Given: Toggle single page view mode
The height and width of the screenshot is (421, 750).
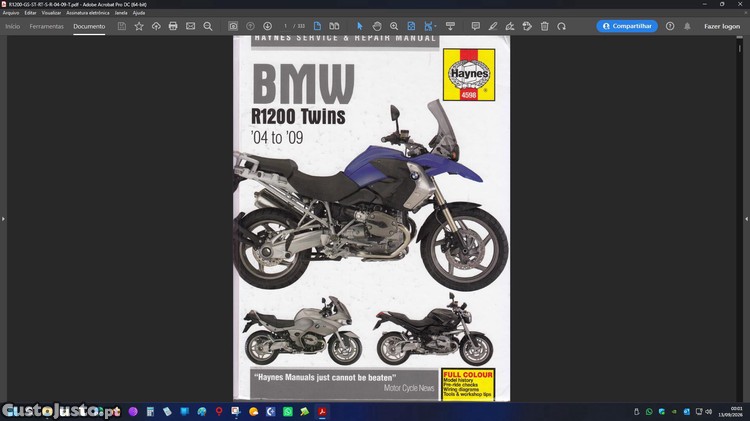Looking at the screenshot, I should tap(317, 26).
